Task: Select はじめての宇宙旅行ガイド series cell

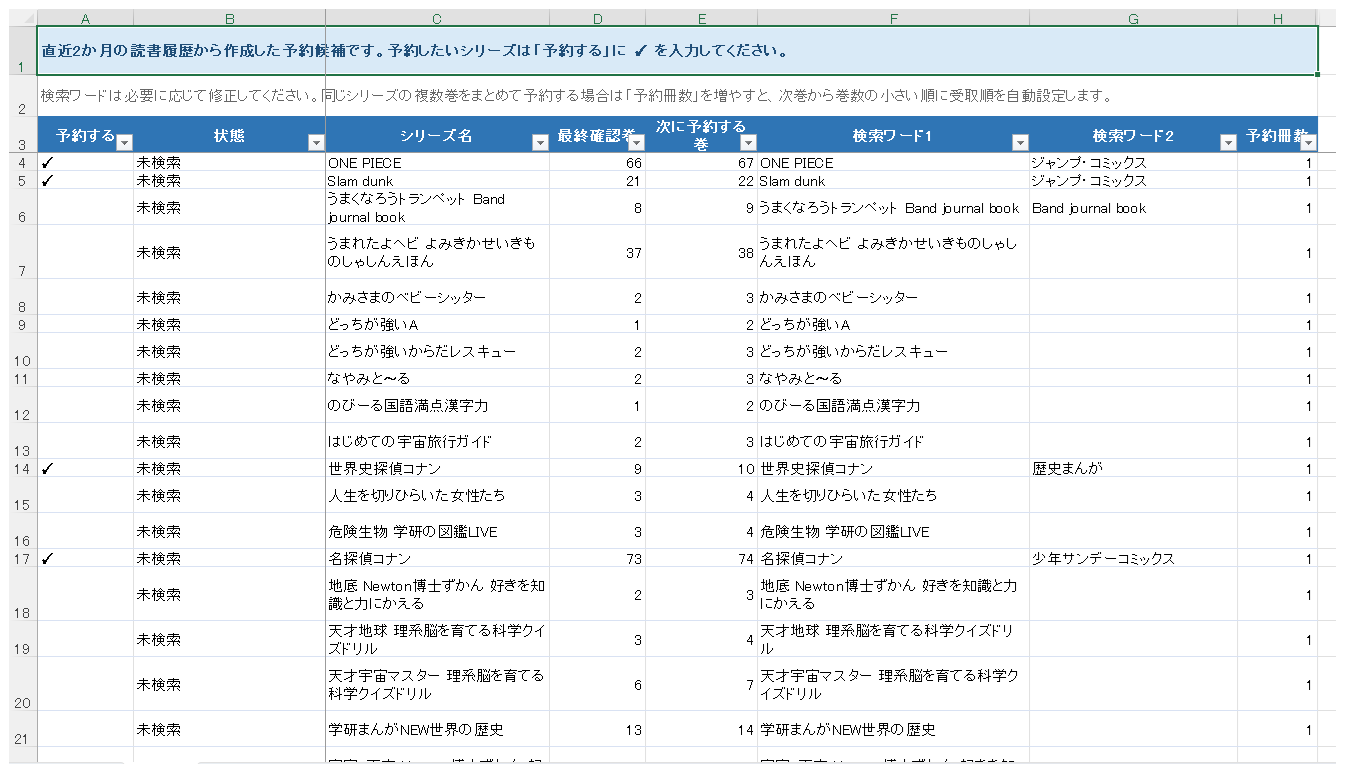Action: tap(437, 441)
